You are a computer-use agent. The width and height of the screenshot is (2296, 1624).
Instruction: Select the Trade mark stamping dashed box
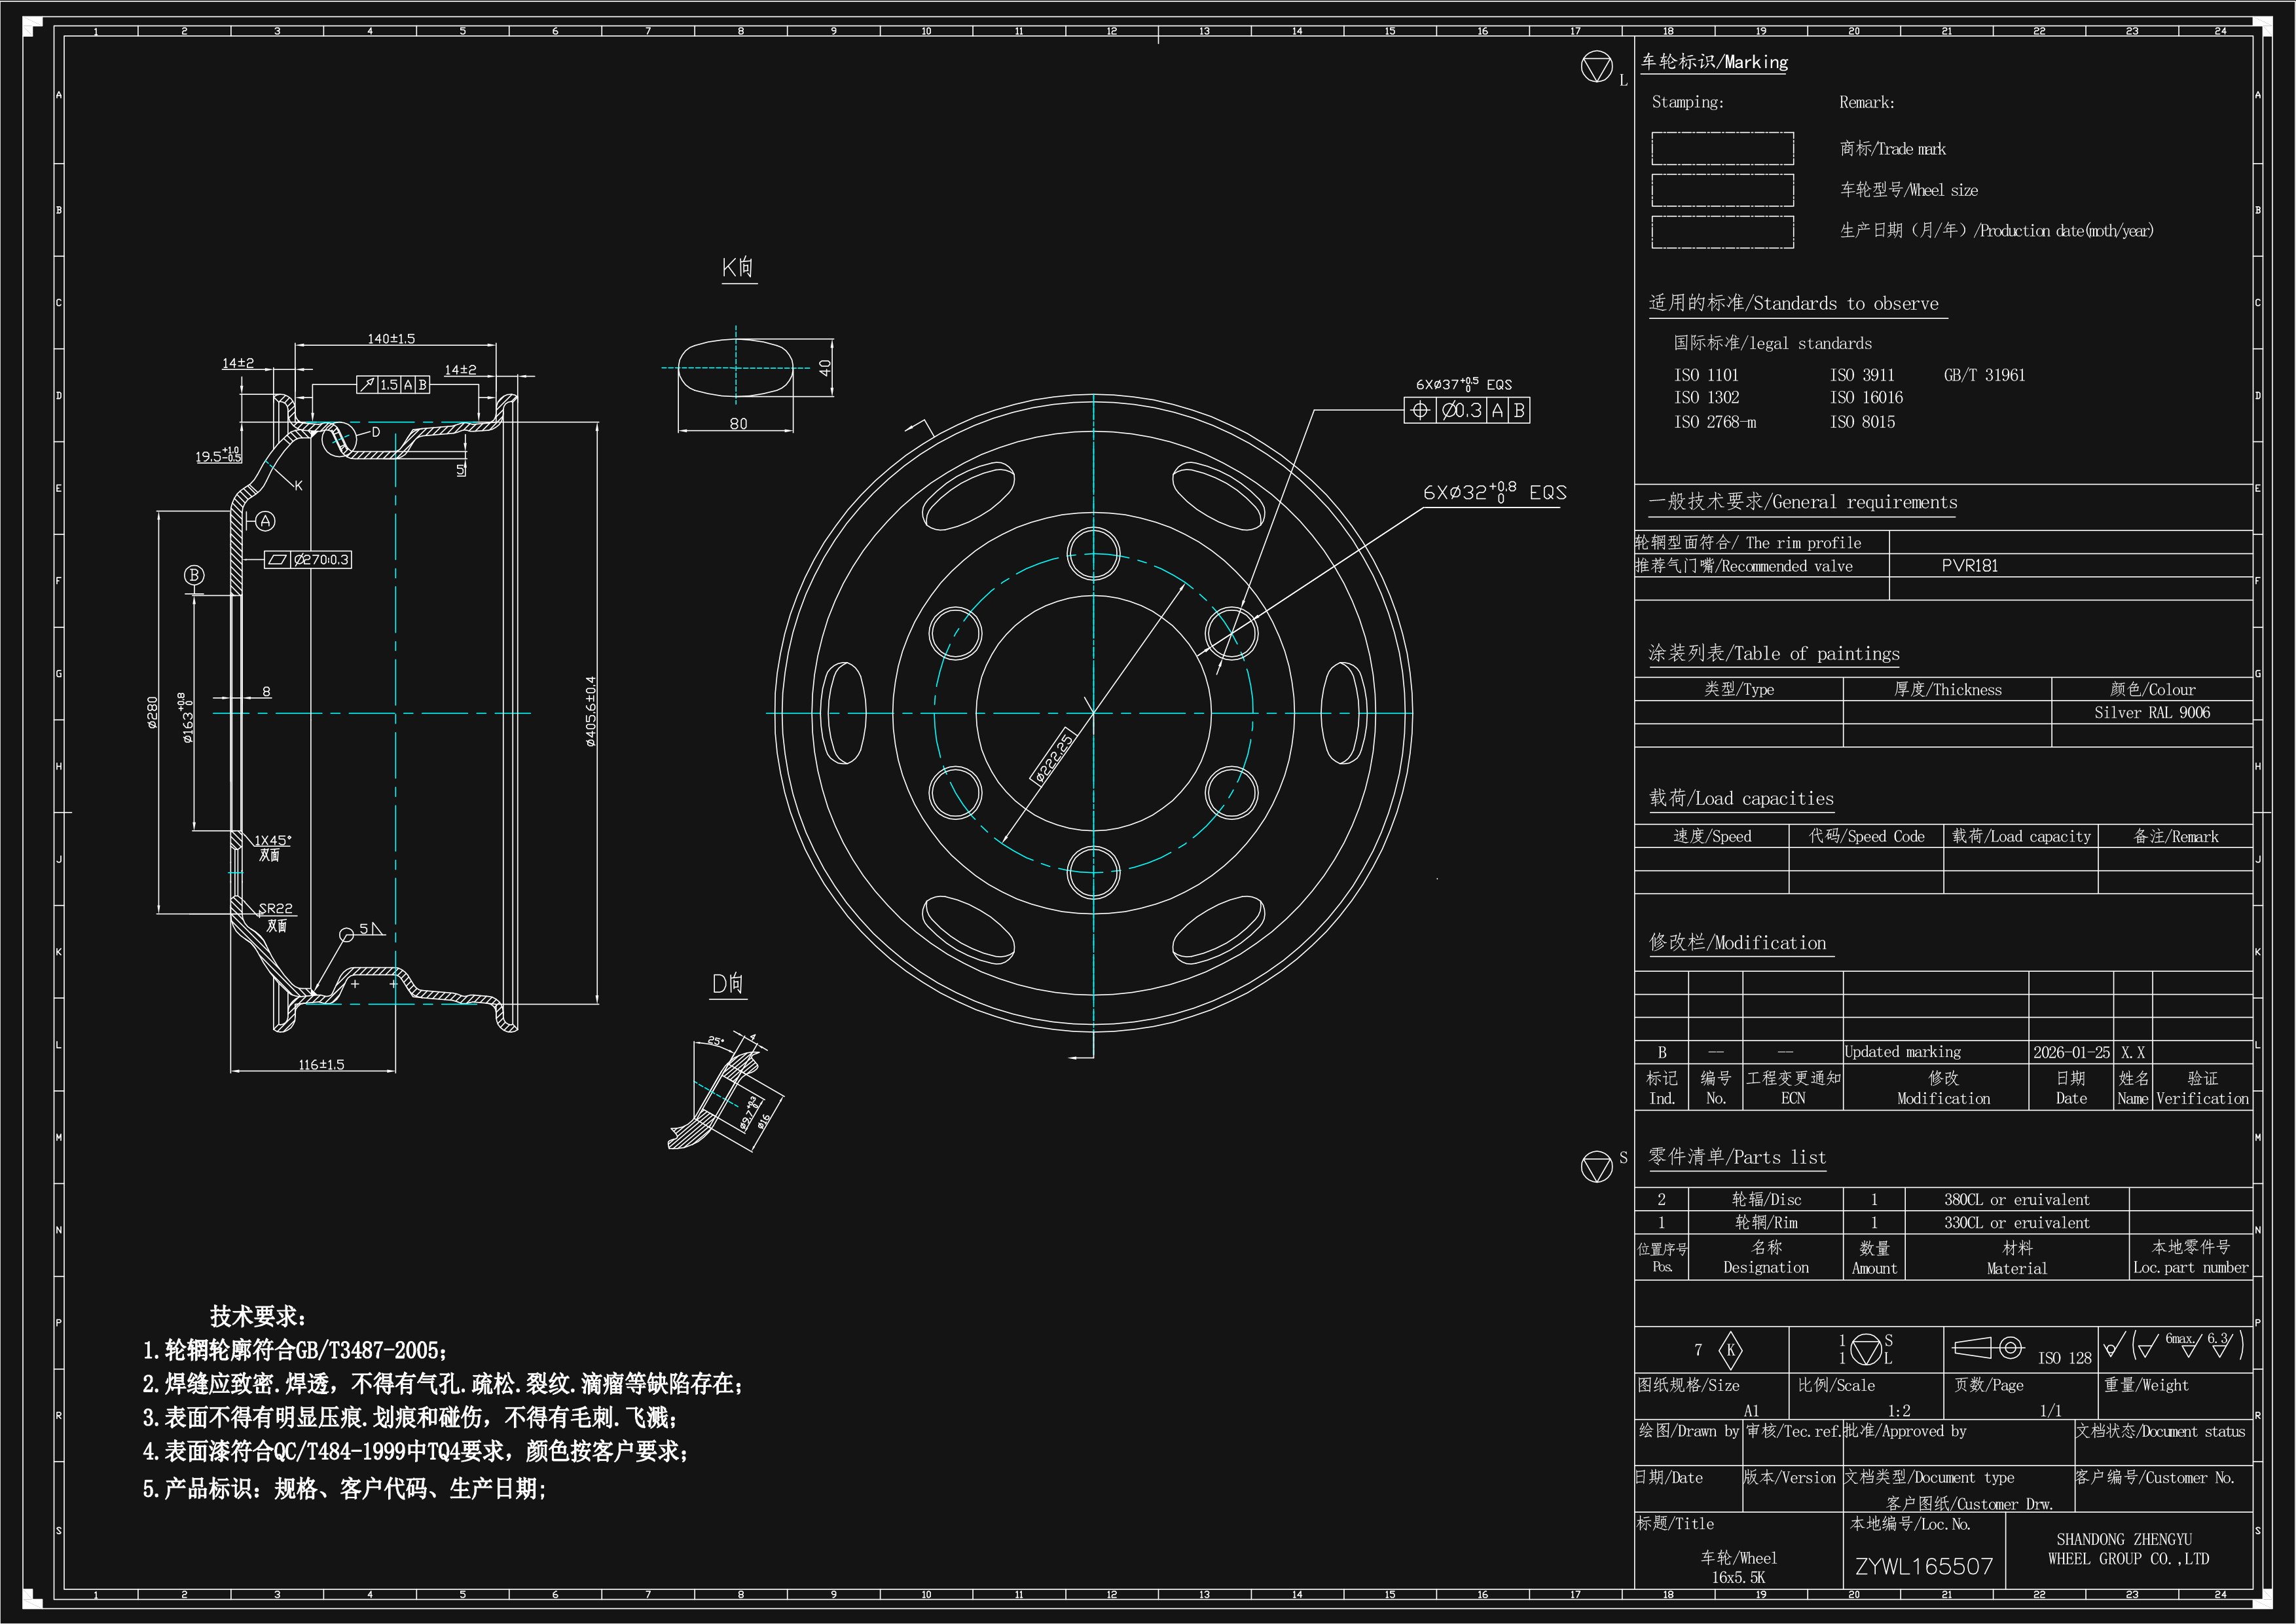(x=1722, y=148)
